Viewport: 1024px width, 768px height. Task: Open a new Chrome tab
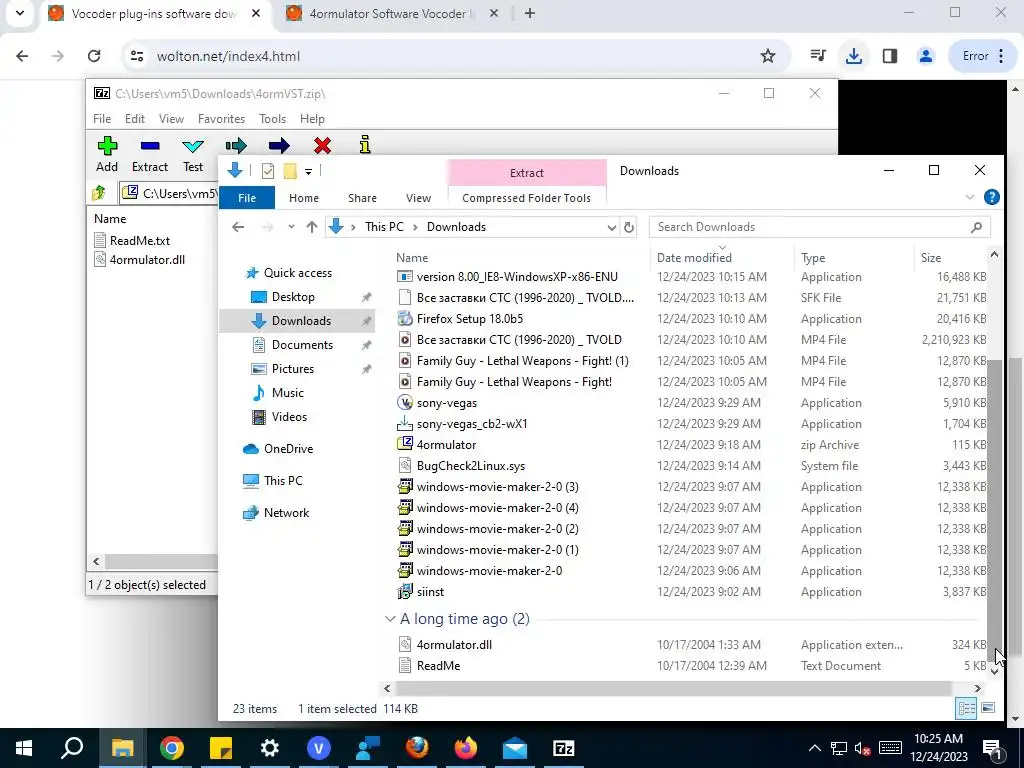pos(530,13)
